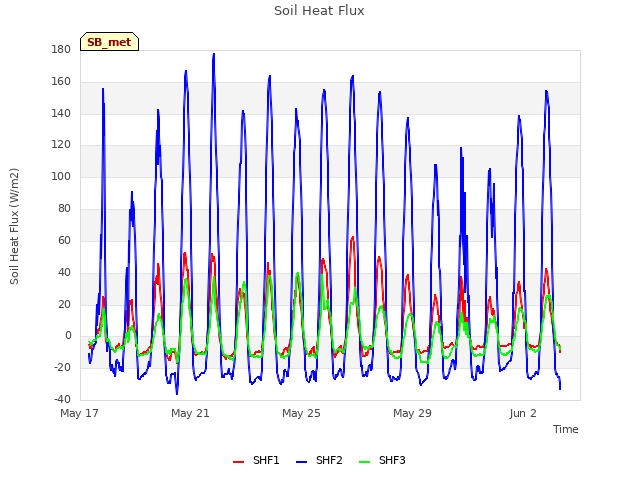Toggle the SHF1 legend entry
640x480 pixels.
click(x=256, y=460)
